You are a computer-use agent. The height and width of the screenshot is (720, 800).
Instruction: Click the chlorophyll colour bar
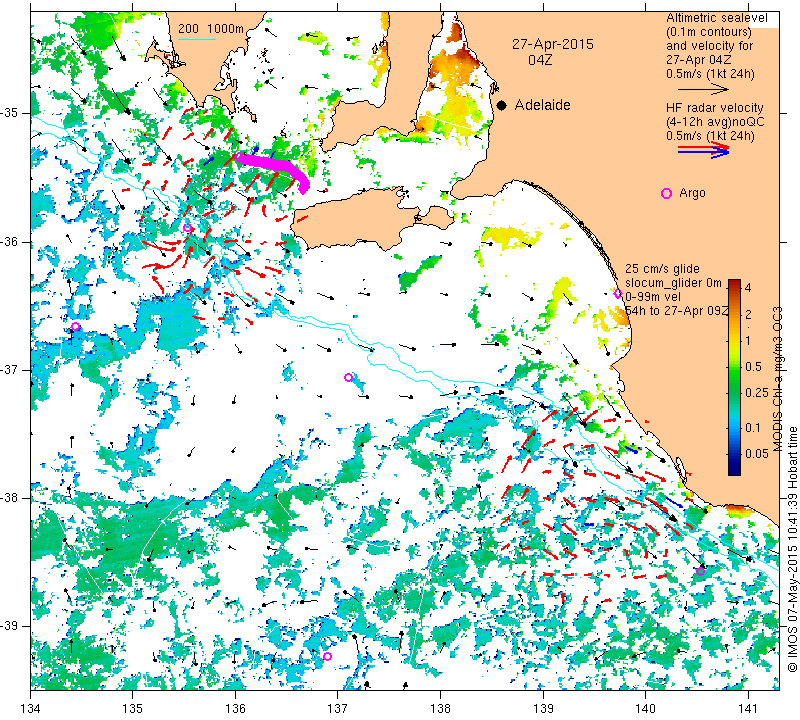[734, 377]
